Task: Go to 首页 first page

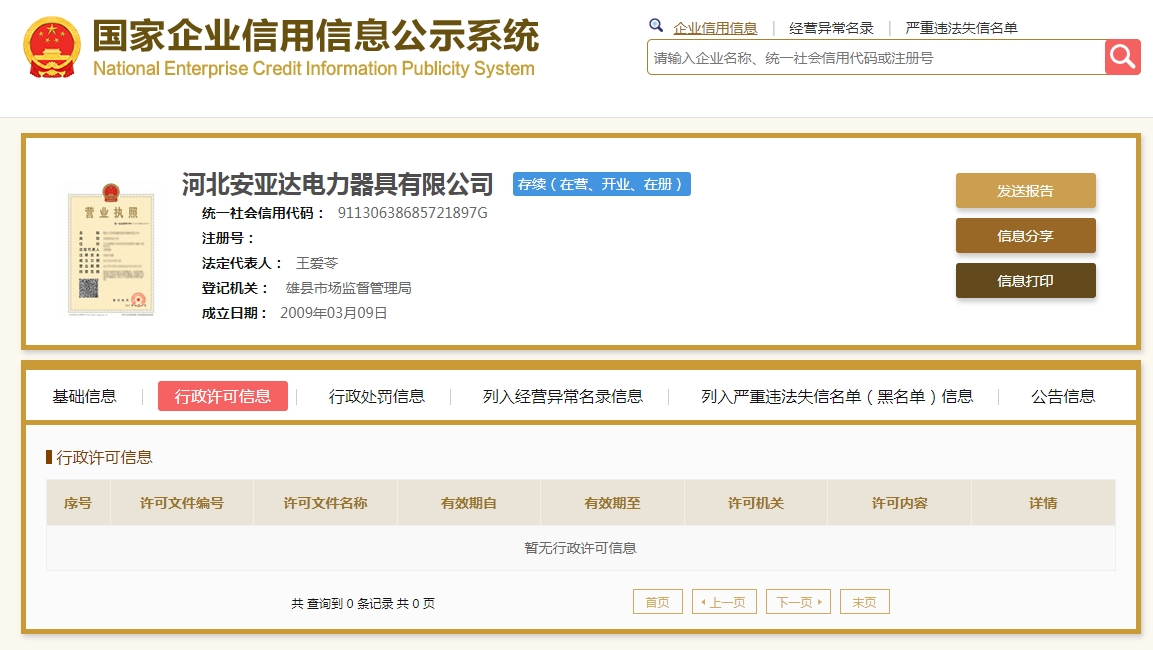Action: pyautogui.click(x=657, y=602)
